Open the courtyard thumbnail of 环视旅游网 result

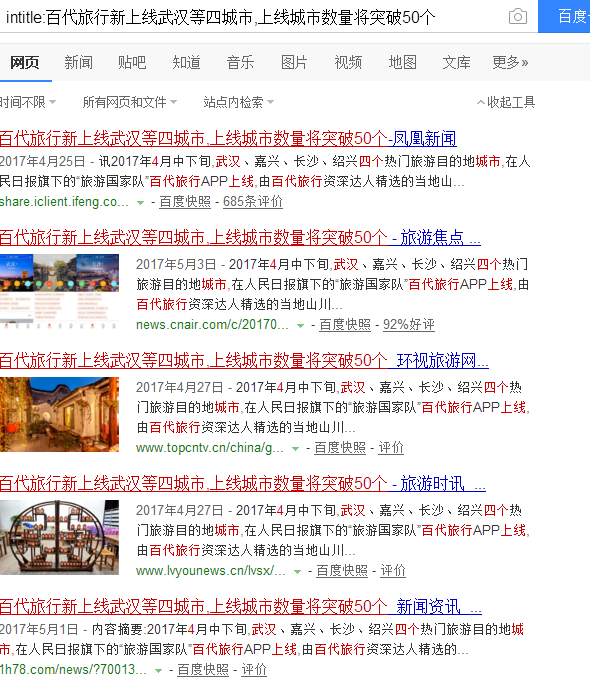59,414
